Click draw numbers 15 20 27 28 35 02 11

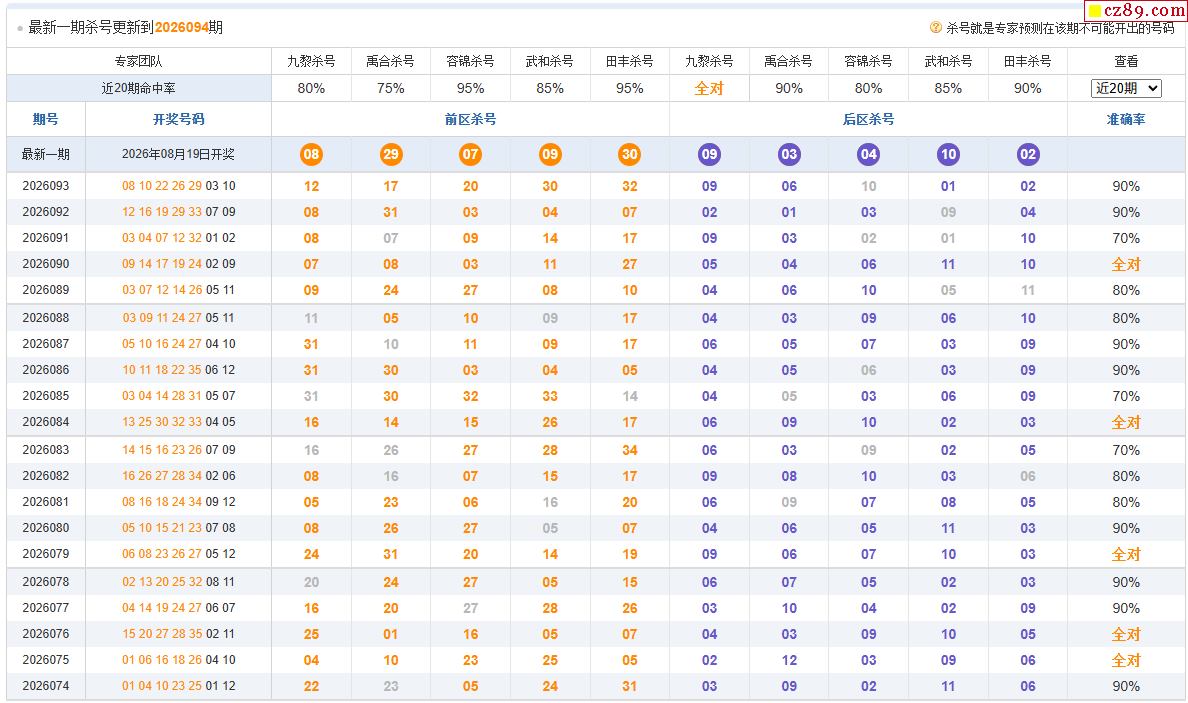tap(179, 633)
